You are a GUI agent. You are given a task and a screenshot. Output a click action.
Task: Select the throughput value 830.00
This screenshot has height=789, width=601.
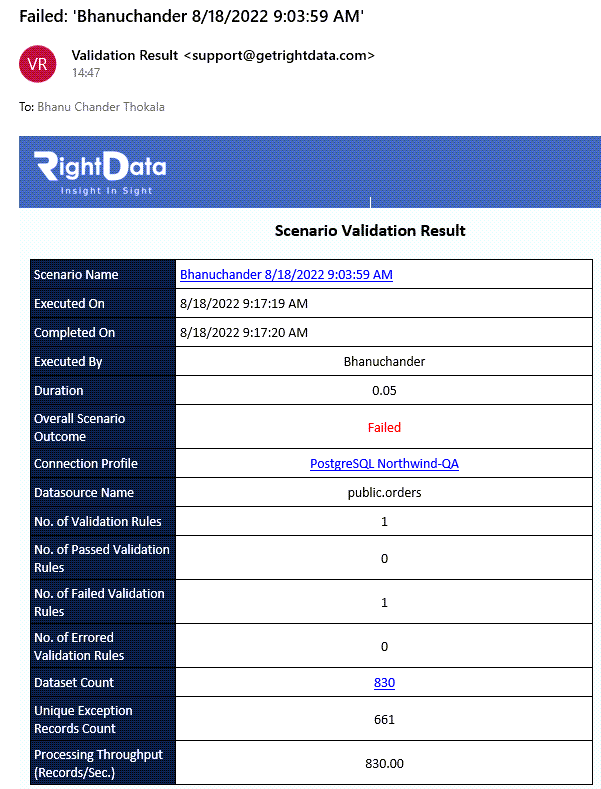tap(384, 763)
